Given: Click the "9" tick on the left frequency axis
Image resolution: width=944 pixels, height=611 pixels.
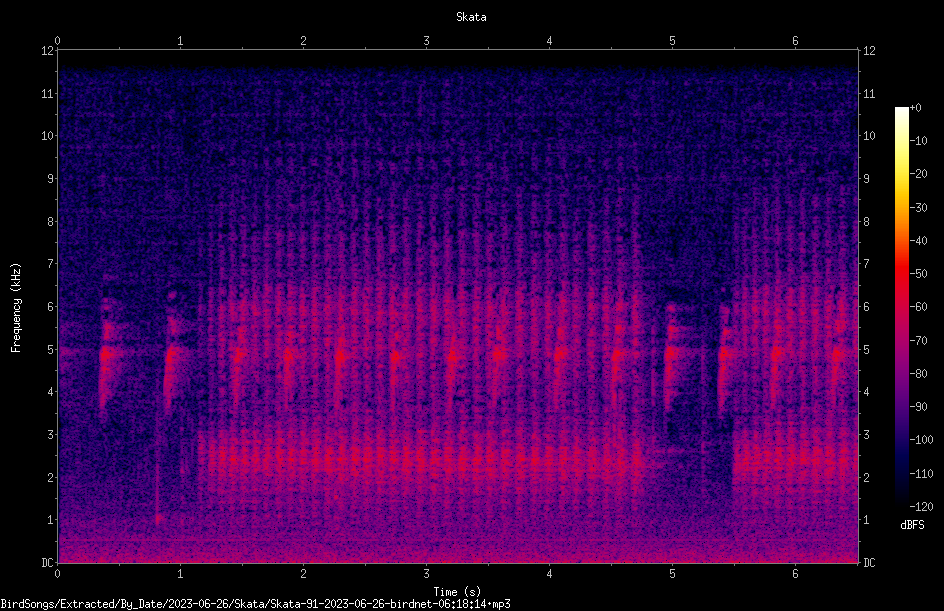Looking at the screenshot, I should tap(51, 179).
